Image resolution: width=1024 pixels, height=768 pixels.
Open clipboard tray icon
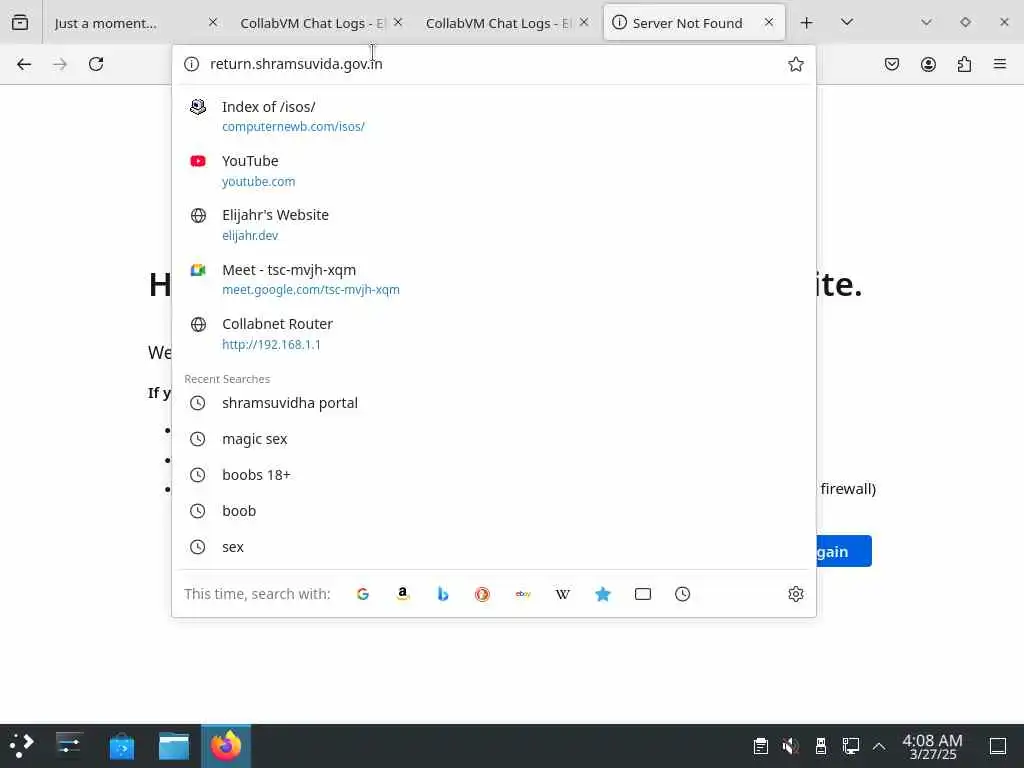760,746
